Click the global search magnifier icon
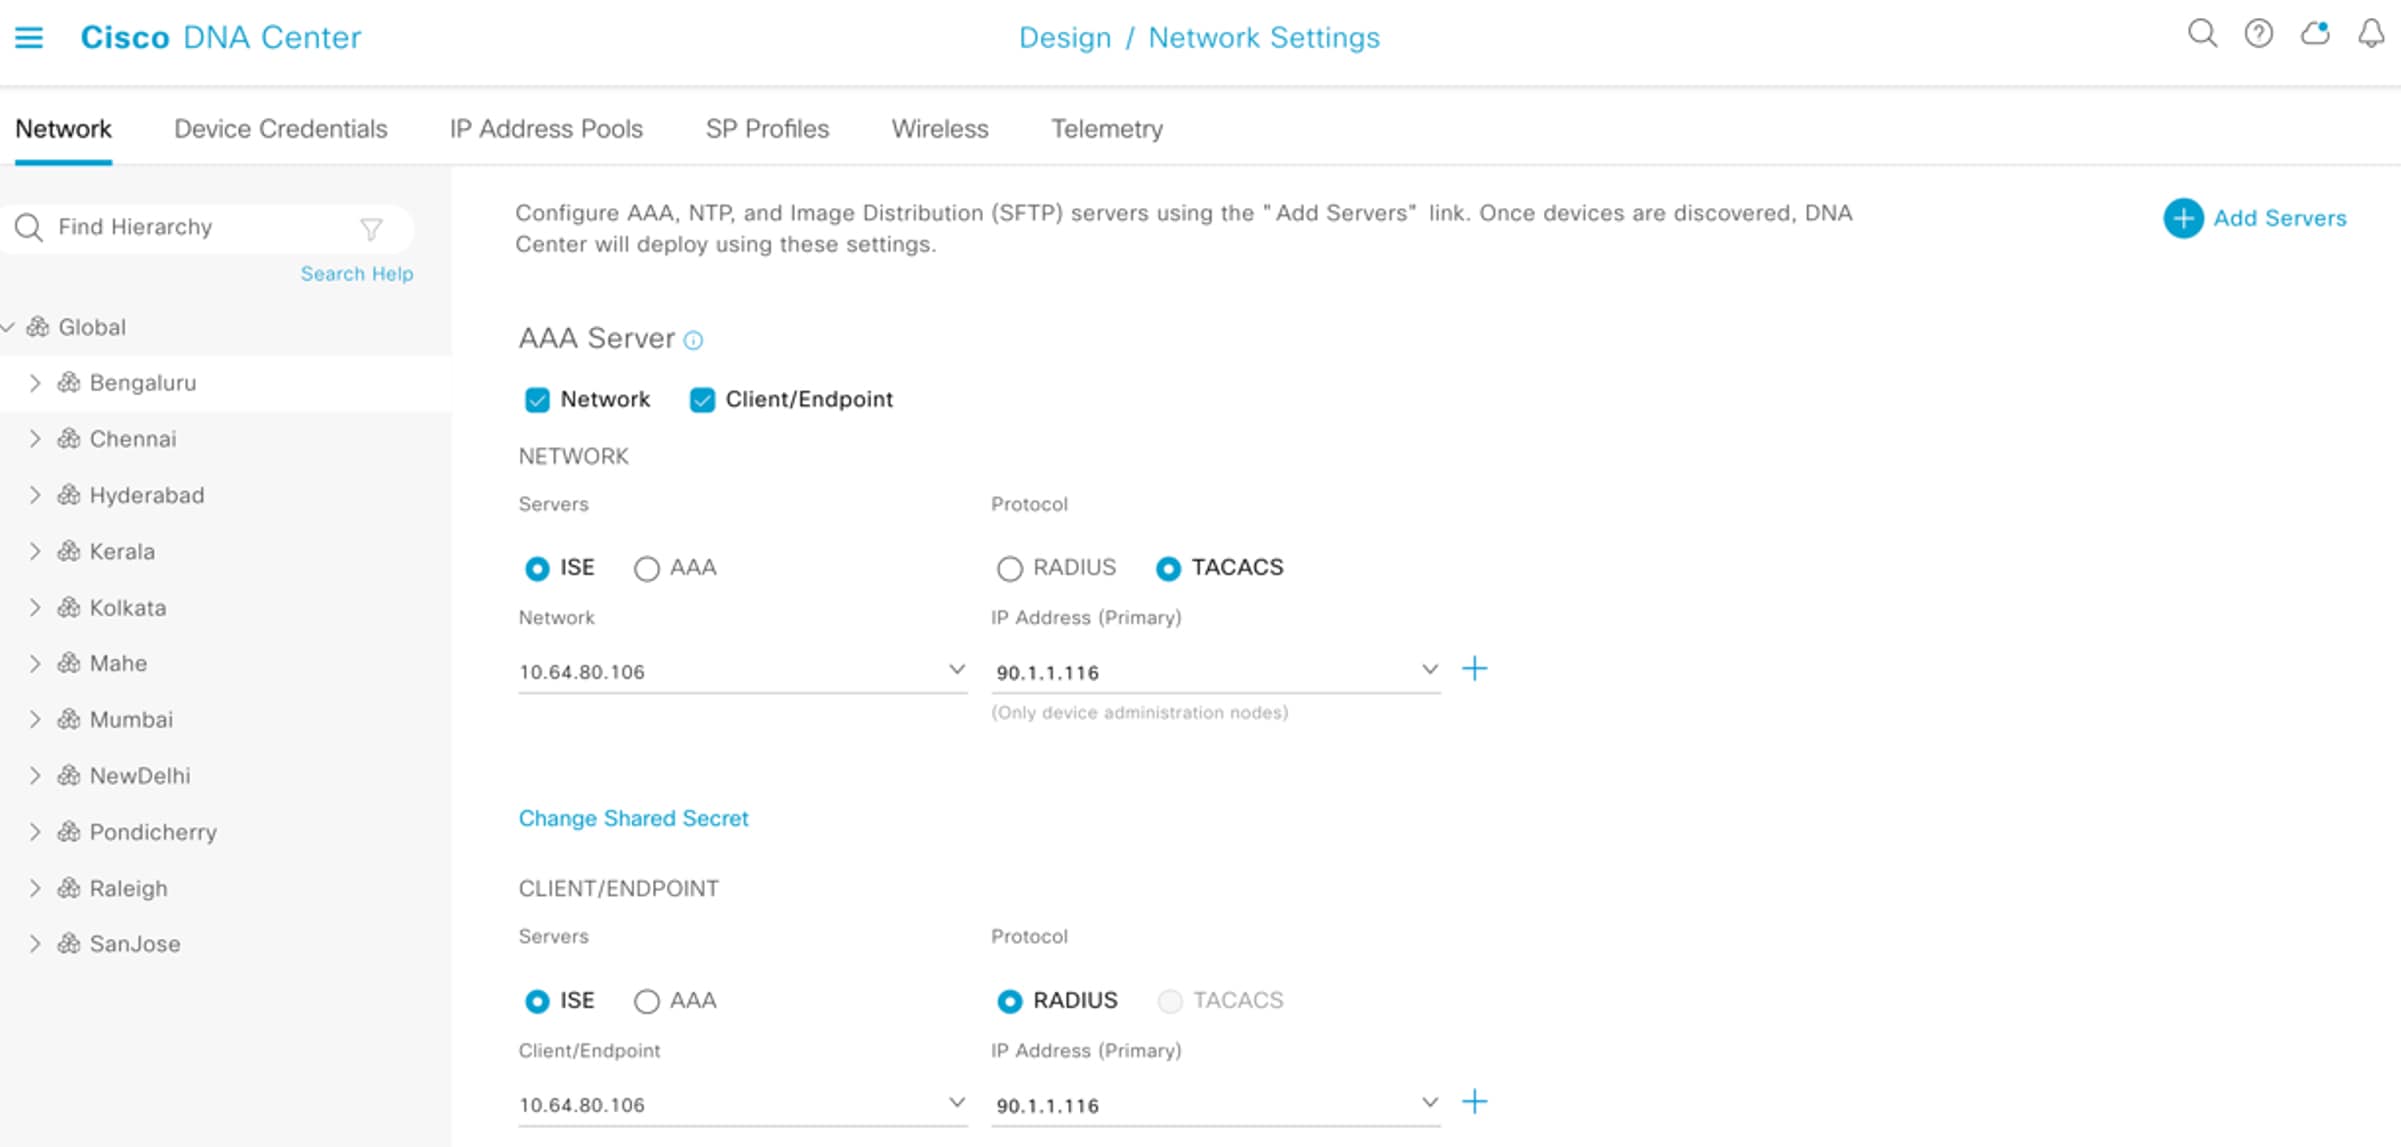 click(2202, 34)
